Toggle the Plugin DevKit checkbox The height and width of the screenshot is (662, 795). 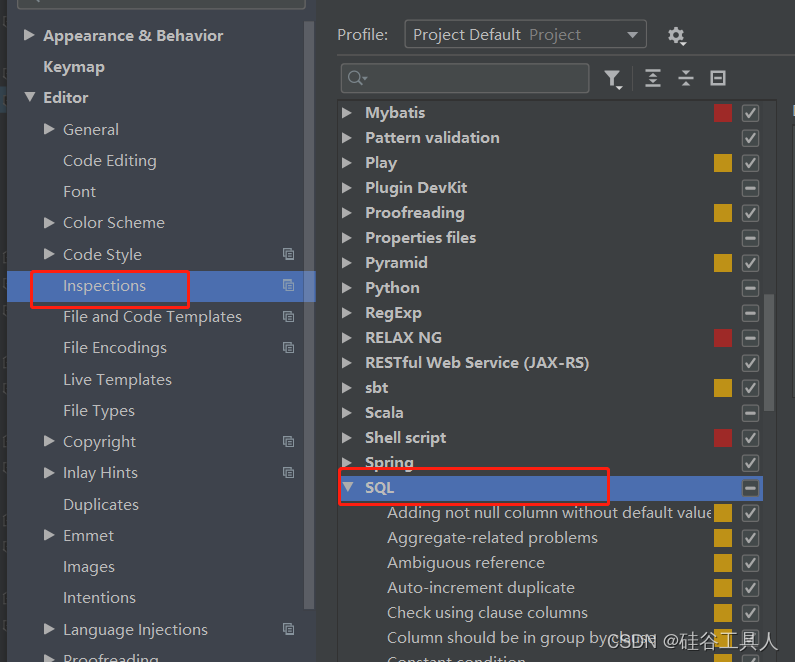750,188
